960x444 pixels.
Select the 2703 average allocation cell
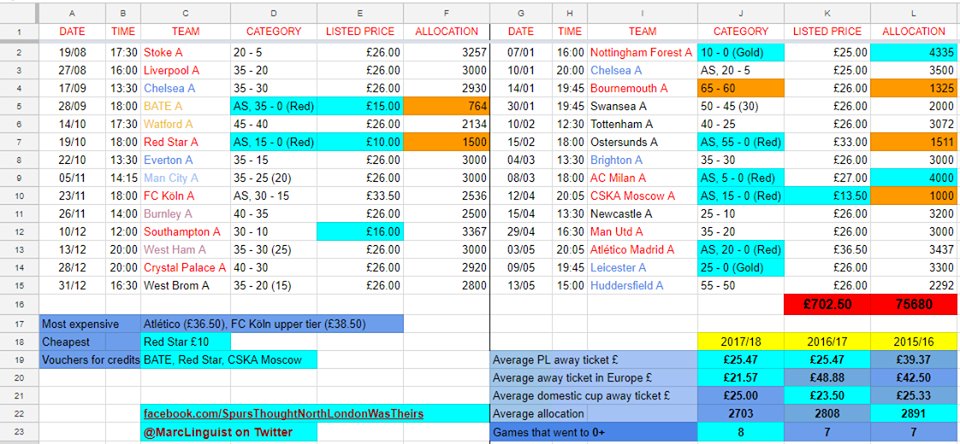click(741, 413)
